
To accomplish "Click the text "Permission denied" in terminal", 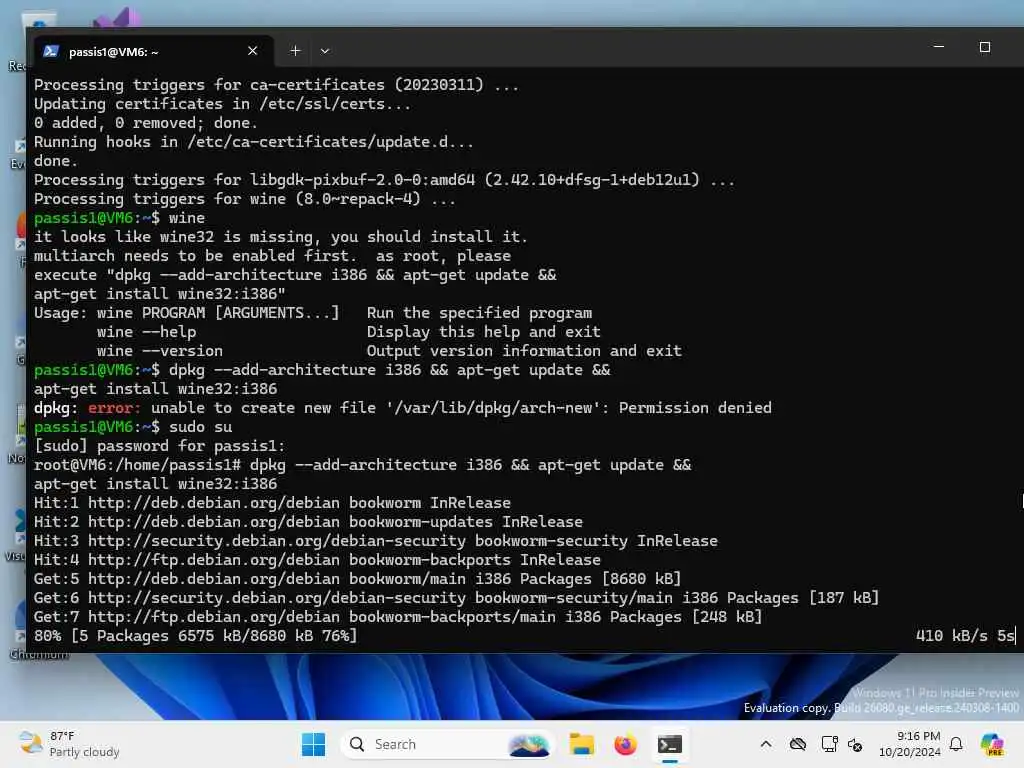I will (x=695, y=408).
